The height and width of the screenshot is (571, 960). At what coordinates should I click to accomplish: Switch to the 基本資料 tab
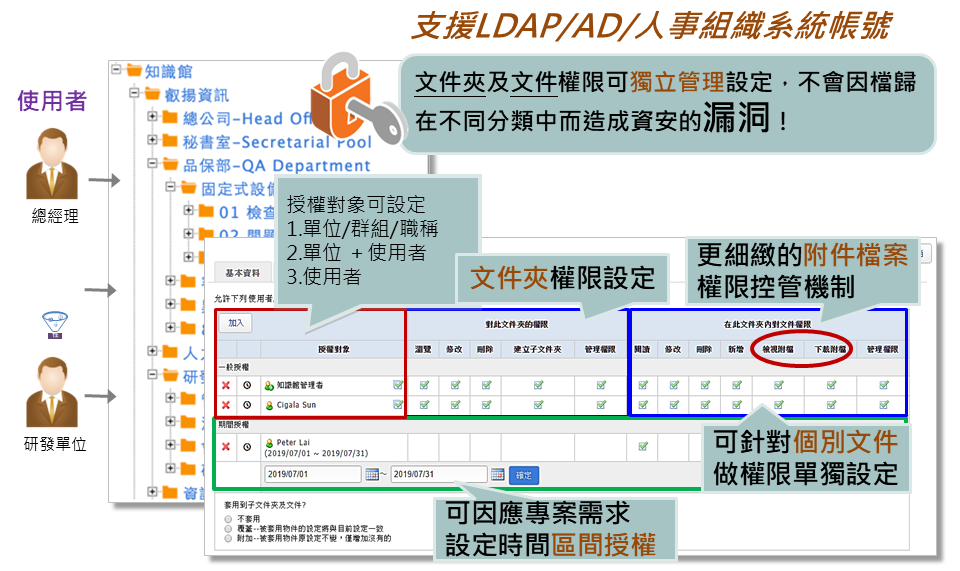point(242,273)
